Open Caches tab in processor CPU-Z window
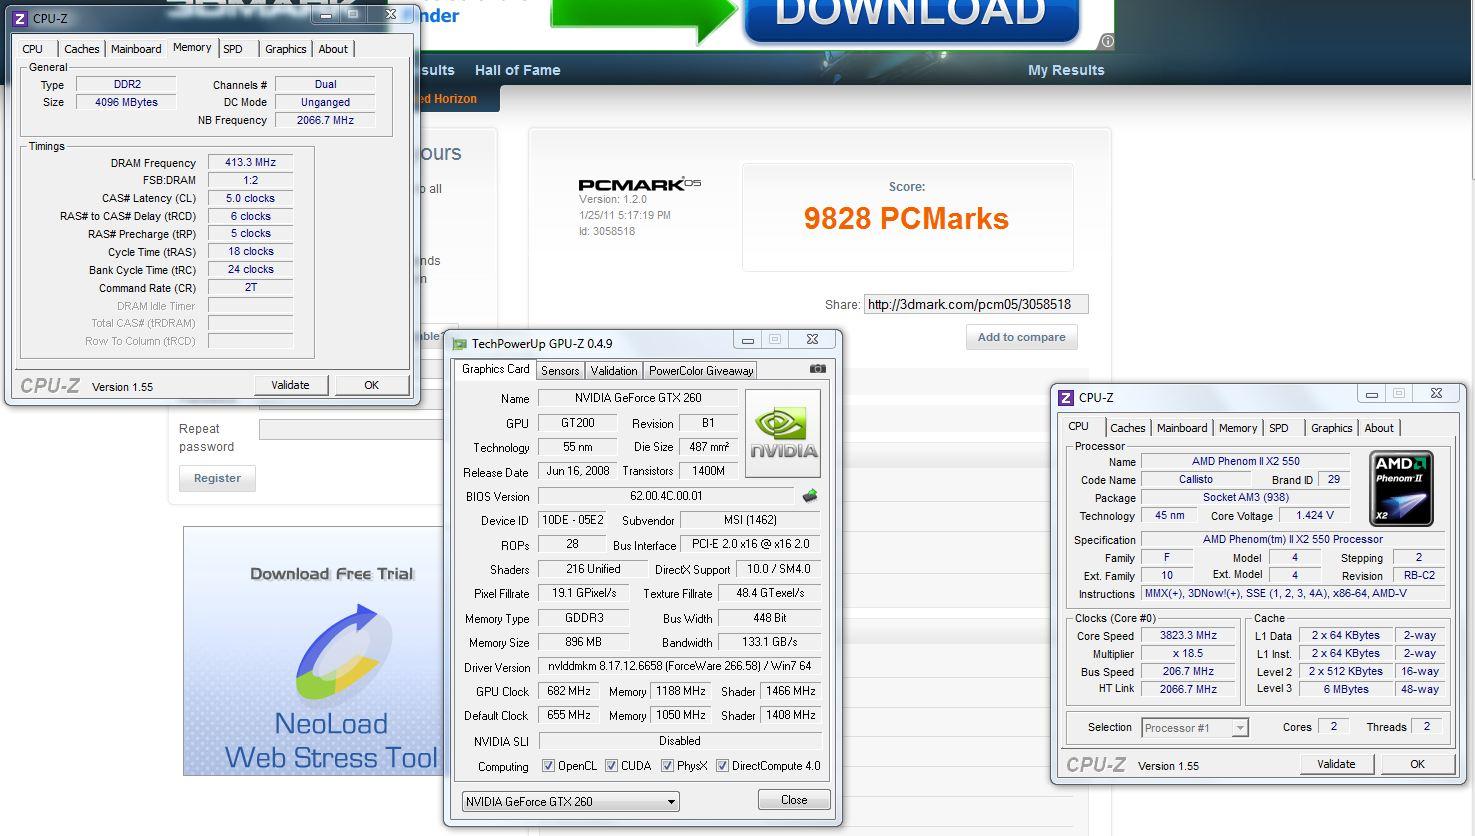 pos(1127,428)
